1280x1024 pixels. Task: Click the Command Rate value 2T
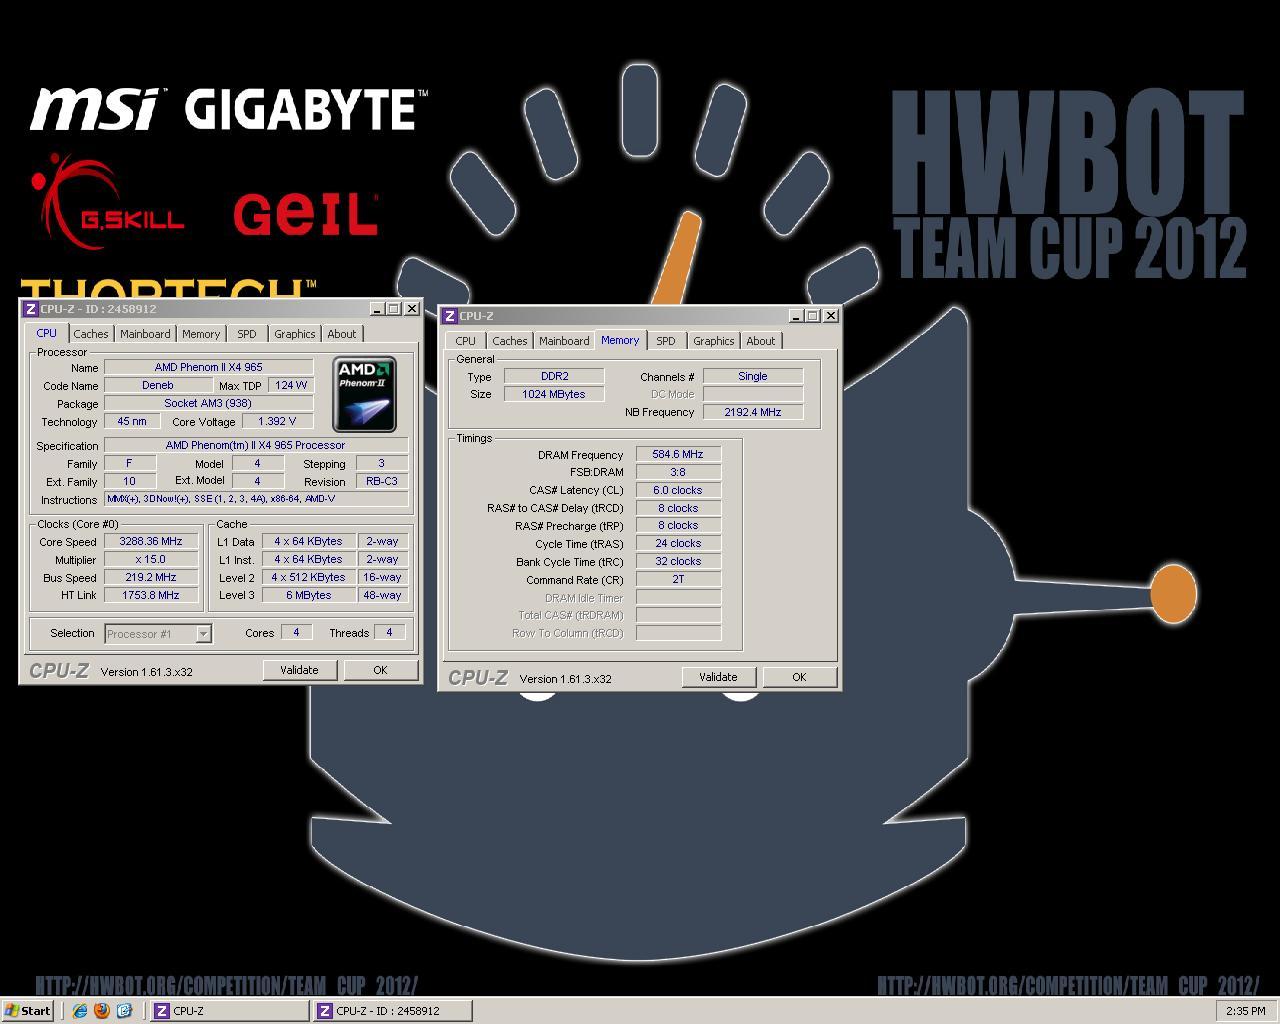(x=678, y=579)
